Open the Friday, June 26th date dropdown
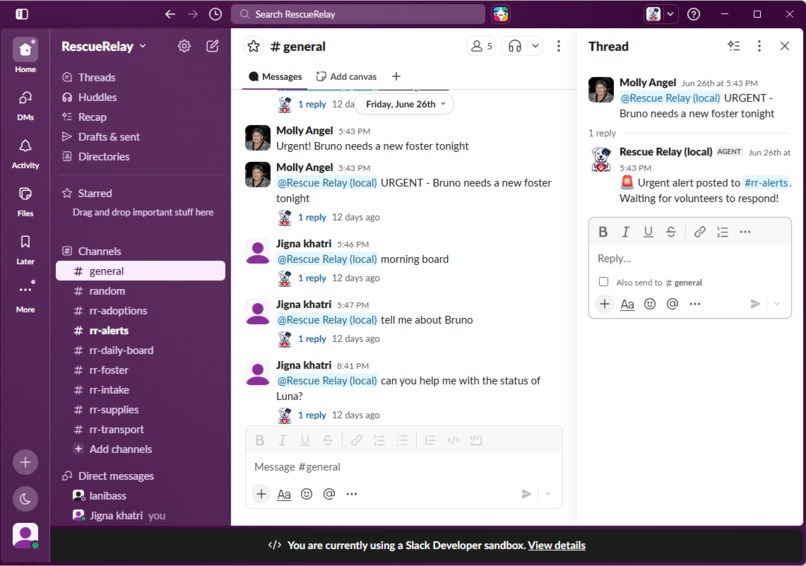This screenshot has width=806, height=566. pyautogui.click(x=404, y=104)
